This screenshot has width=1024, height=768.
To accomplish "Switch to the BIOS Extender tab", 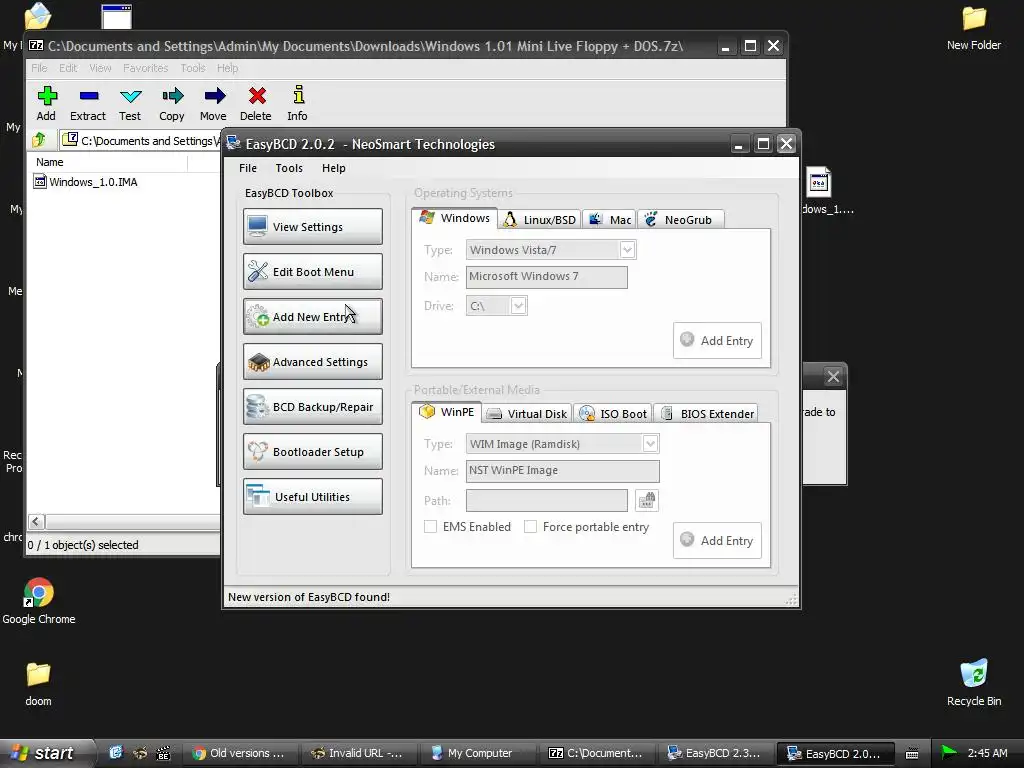I will (x=706, y=413).
